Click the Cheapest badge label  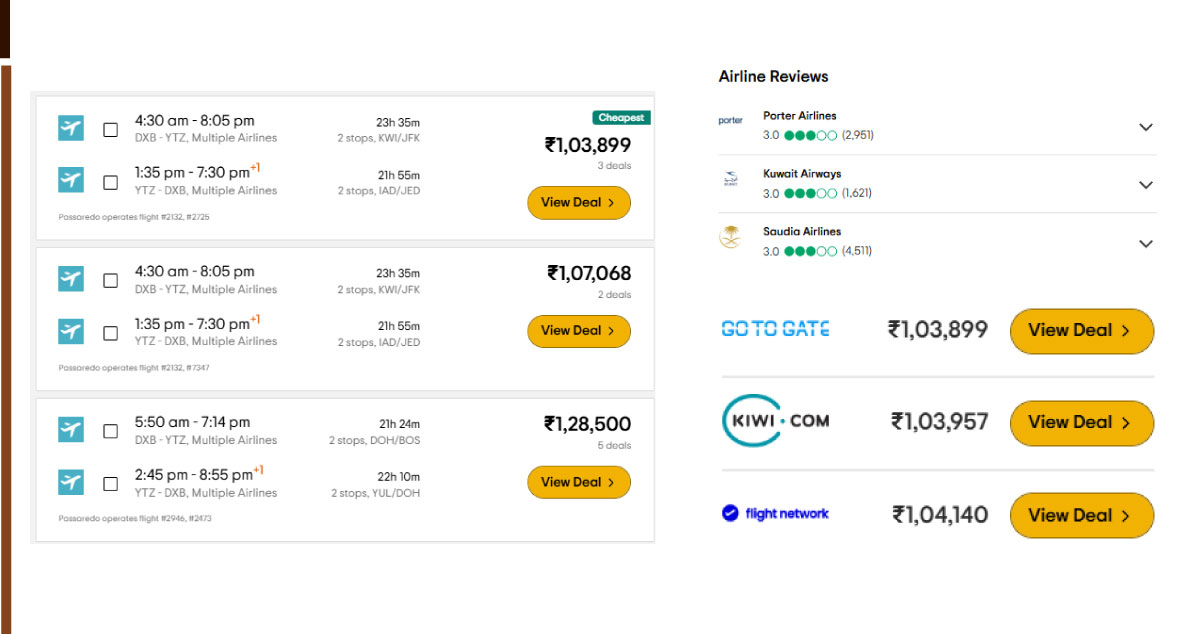(x=621, y=117)
